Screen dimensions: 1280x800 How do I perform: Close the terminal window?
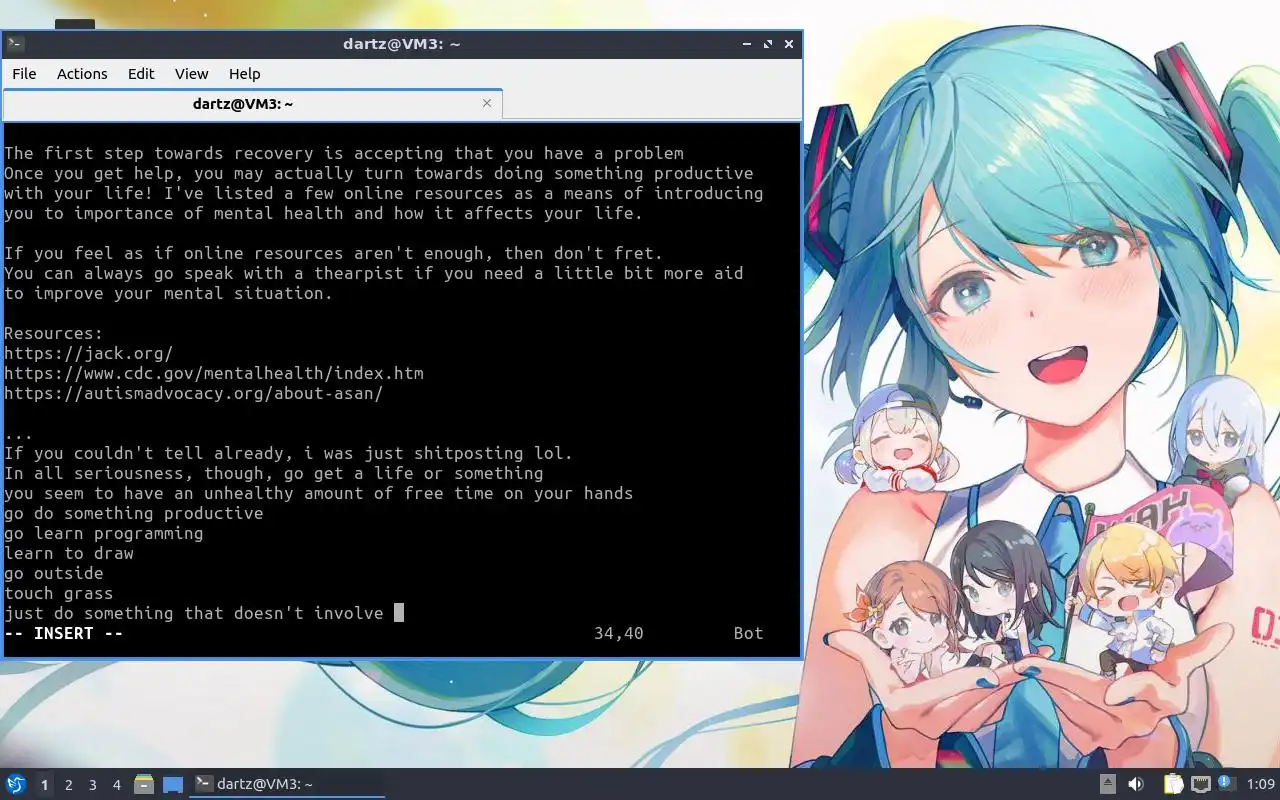point(789,44)
